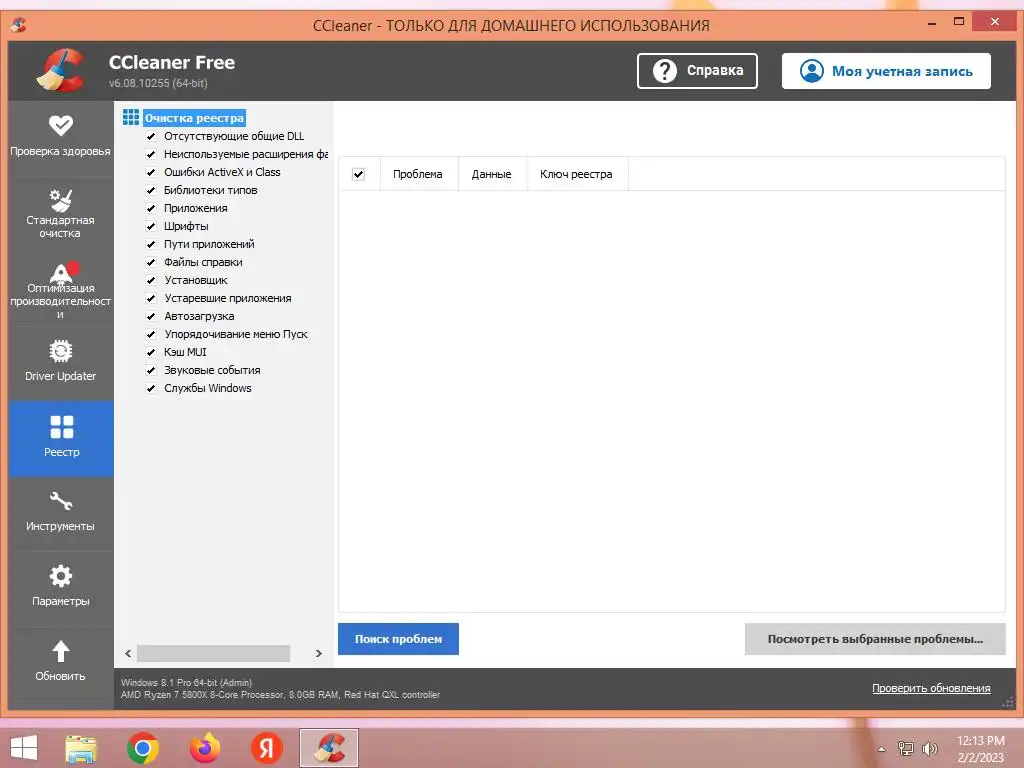The image size is (1024, 768).
Task: Select the Реестр sidebar section
Action: (x=61, y=437)
